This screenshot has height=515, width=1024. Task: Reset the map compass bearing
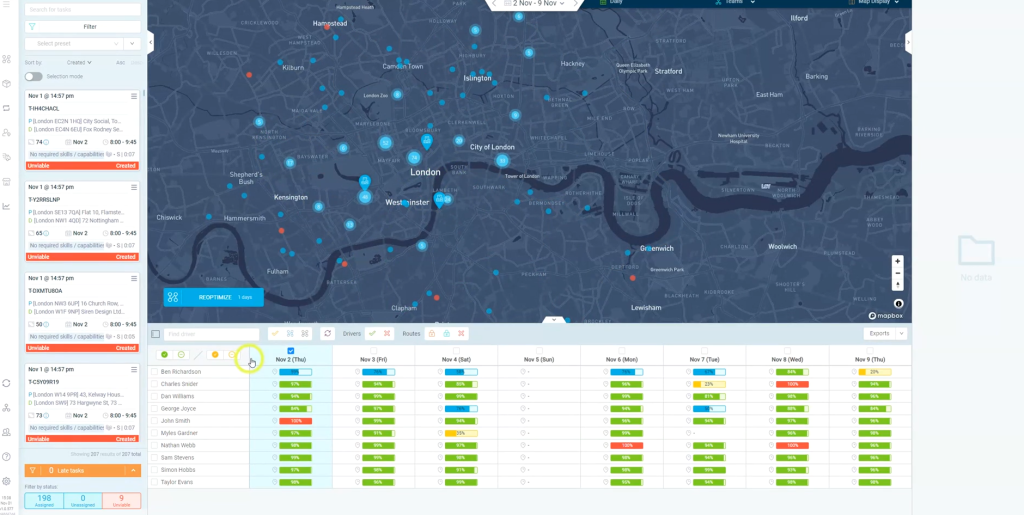click(x=897, y=285)
